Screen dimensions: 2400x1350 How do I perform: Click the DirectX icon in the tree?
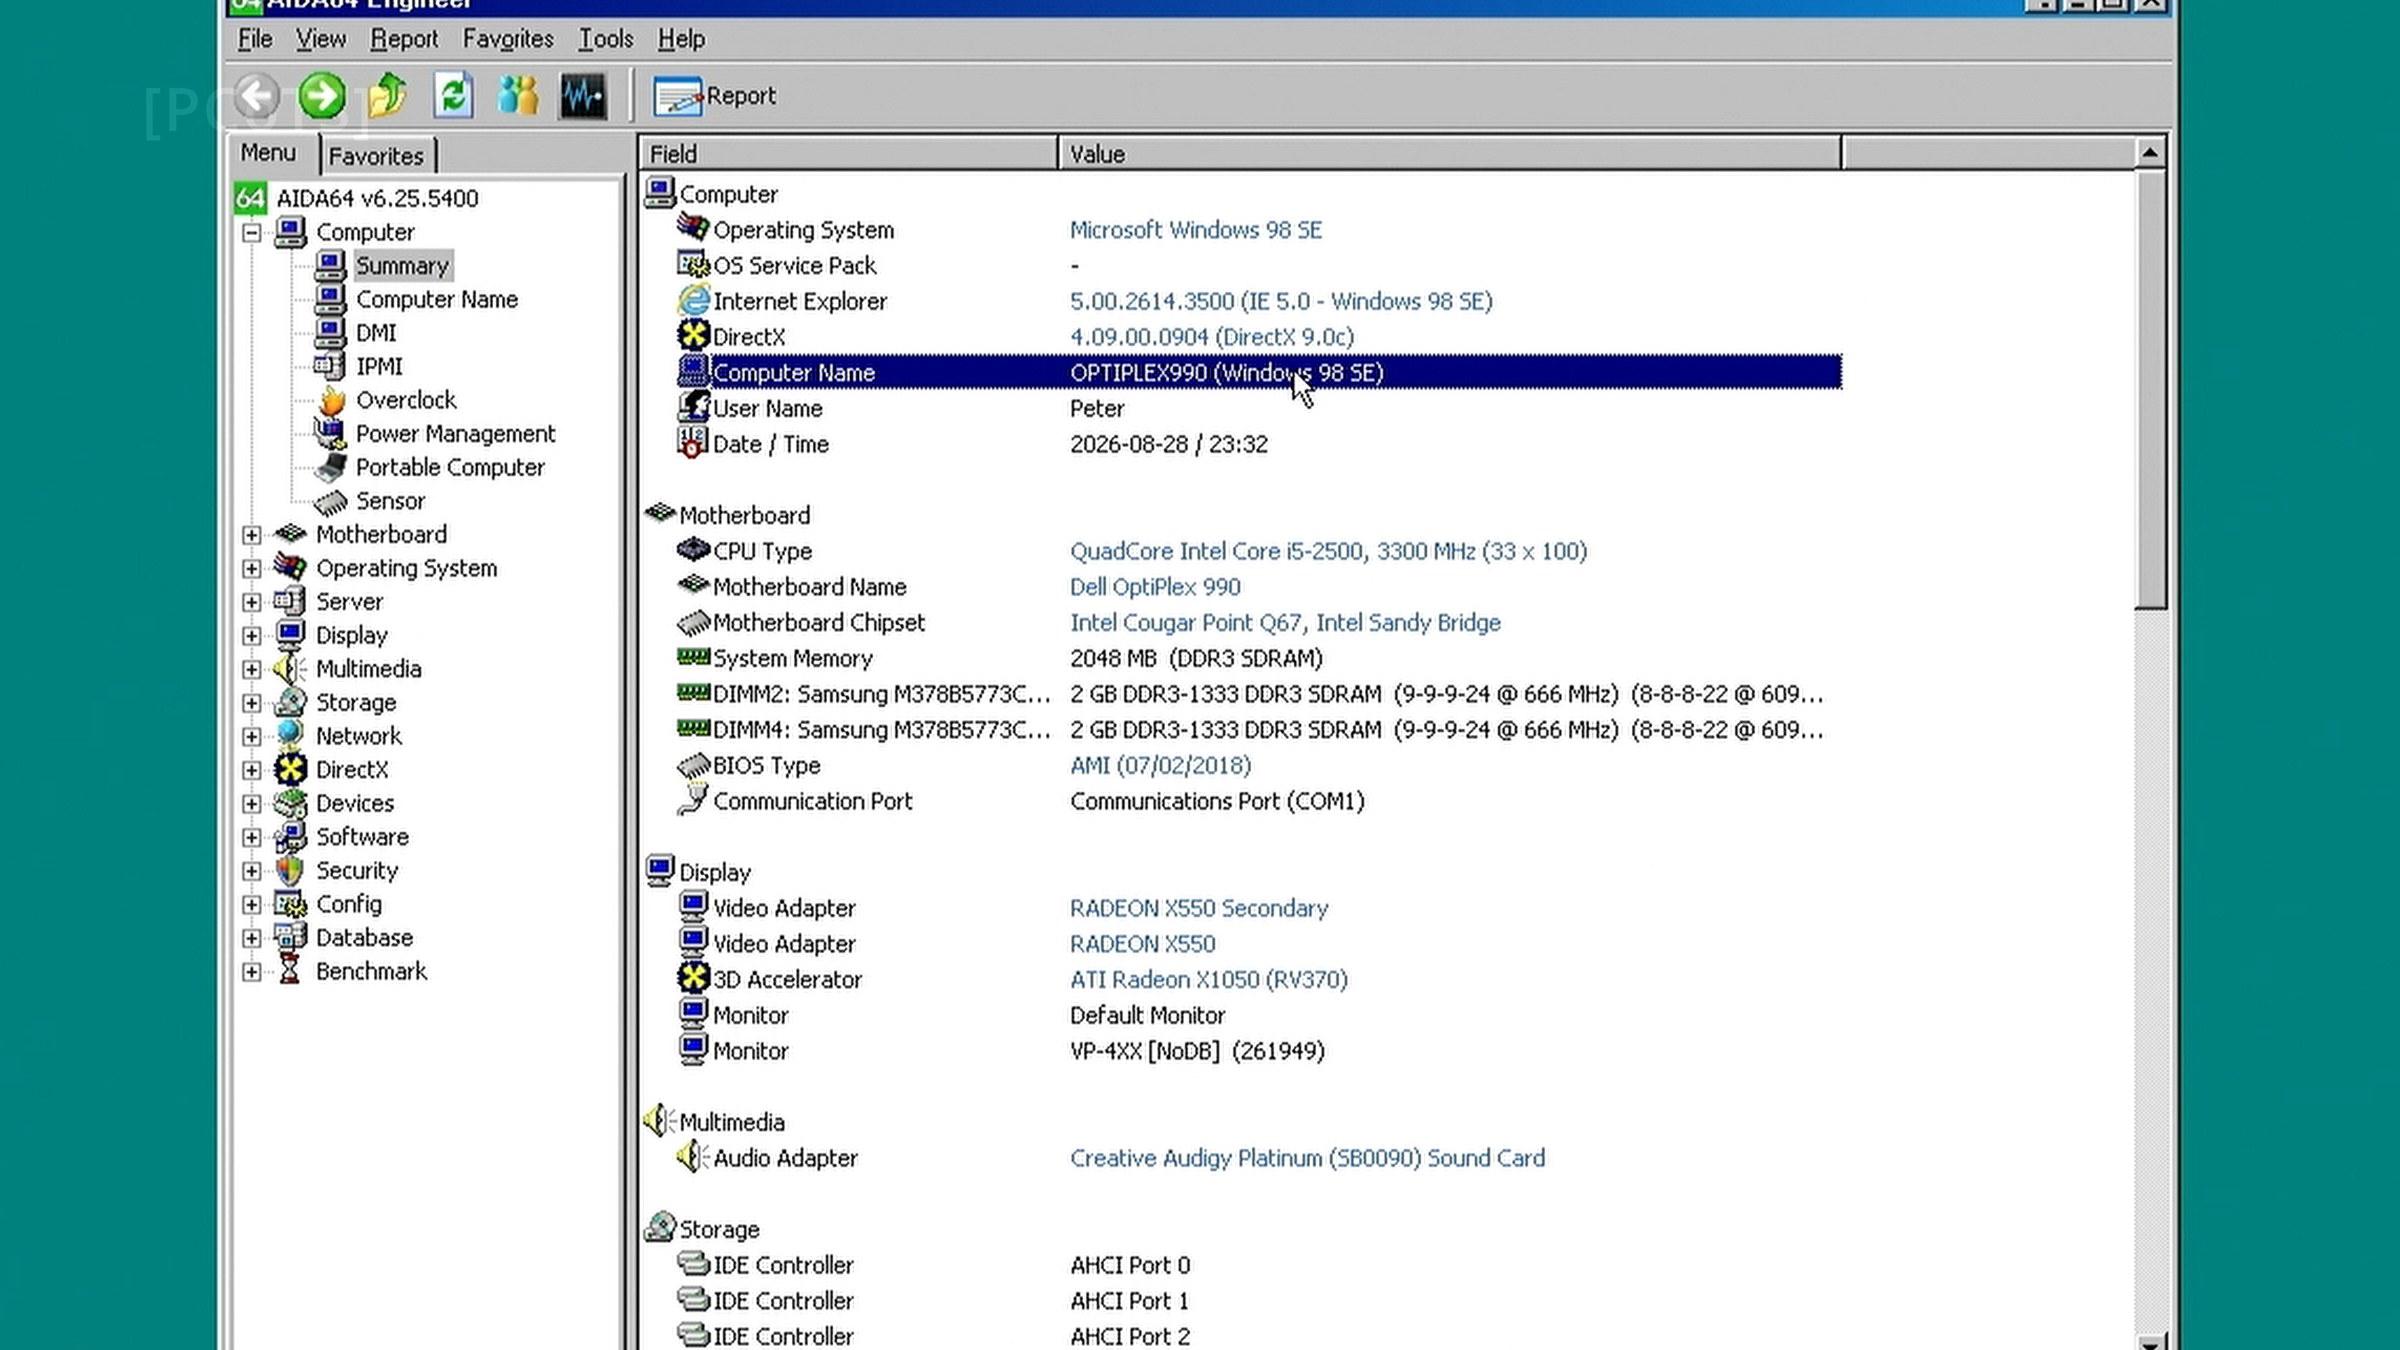click(291, 769)
